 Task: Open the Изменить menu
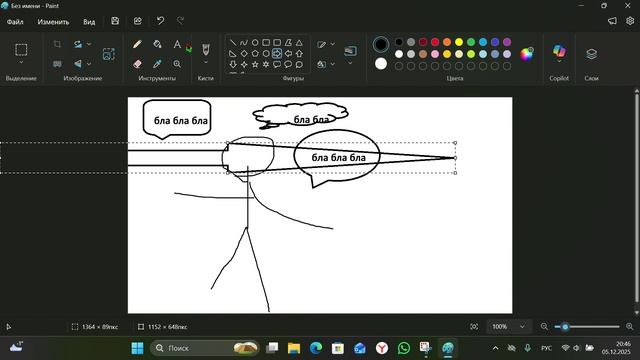pyautogui.click(x=53, y=22)
